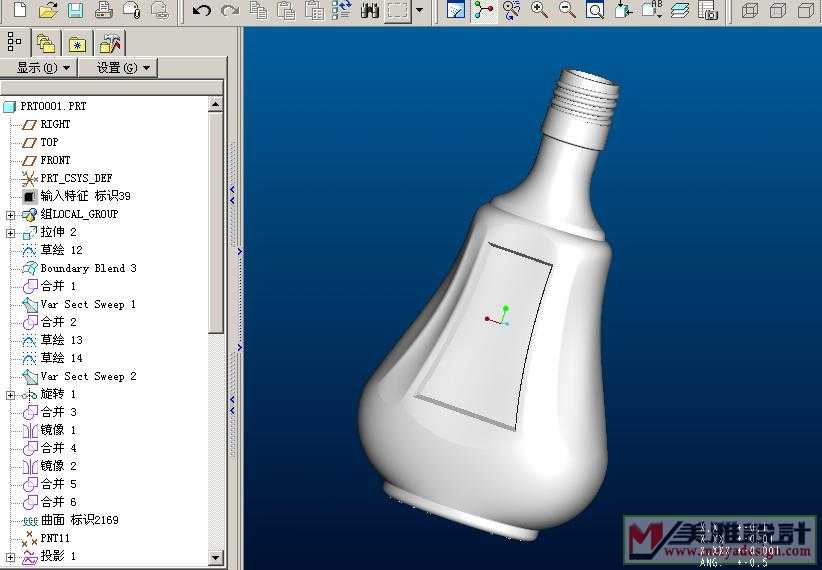The width and height of the screenshot is (822, 570).
Task: Open an existing file via folder icon
Action: [x=48, y=11]
